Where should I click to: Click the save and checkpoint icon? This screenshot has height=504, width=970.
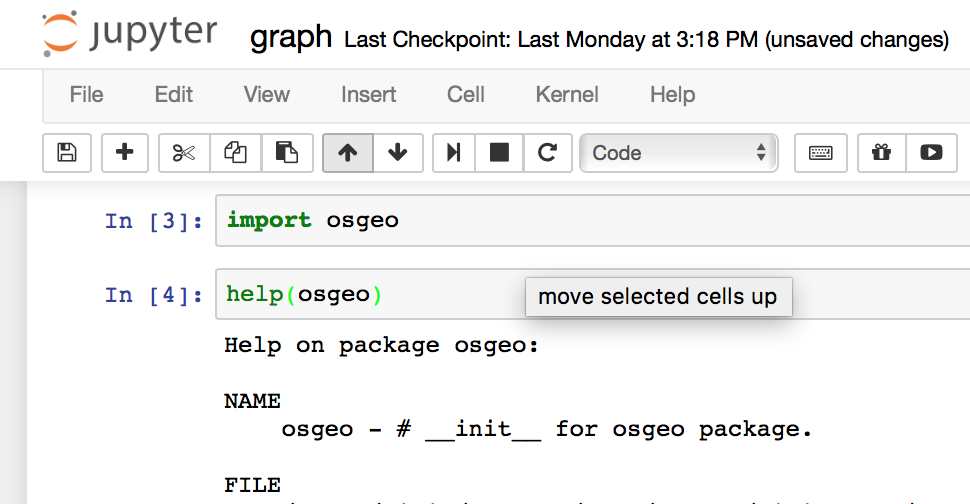[67, 153]
